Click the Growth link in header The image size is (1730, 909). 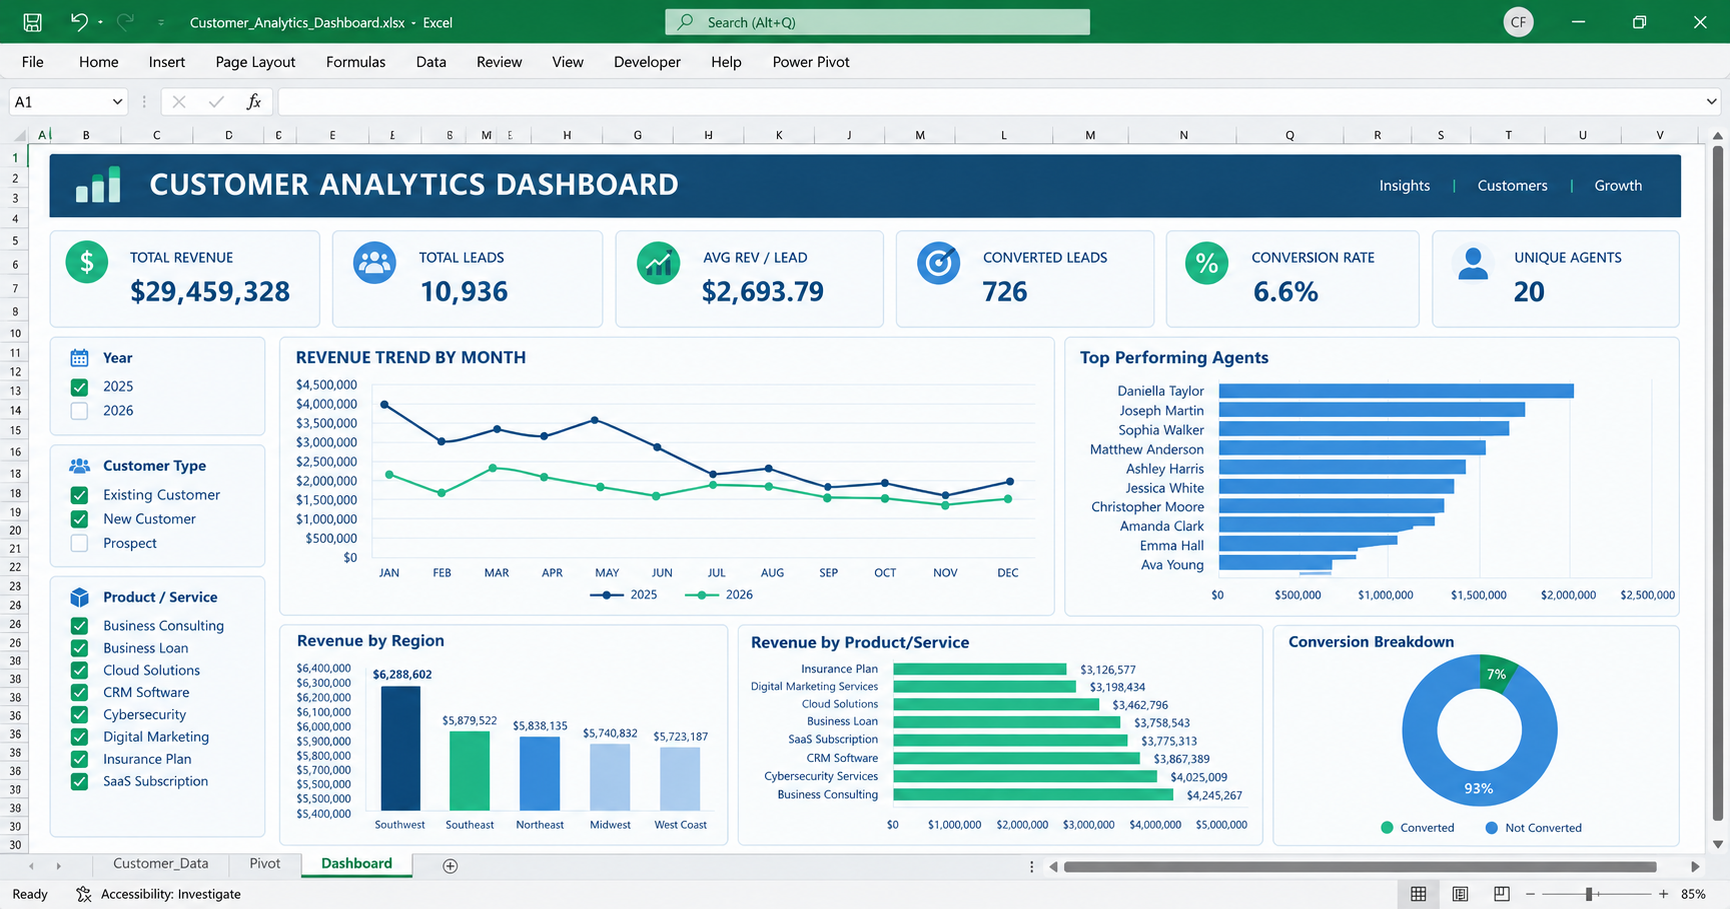pyautogui.click(x=1618, y=186)
